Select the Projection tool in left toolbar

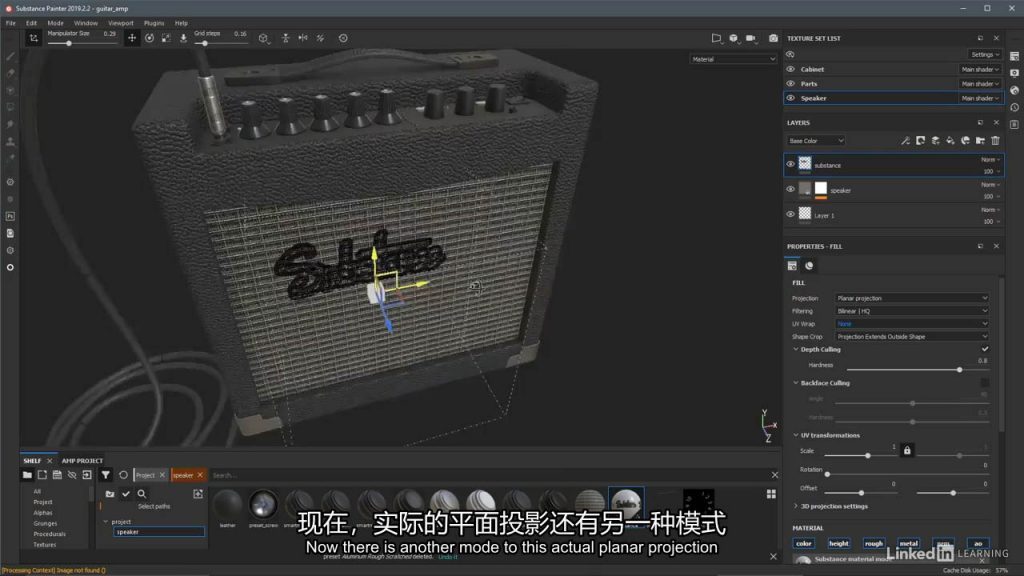click(x=10, y=90)
